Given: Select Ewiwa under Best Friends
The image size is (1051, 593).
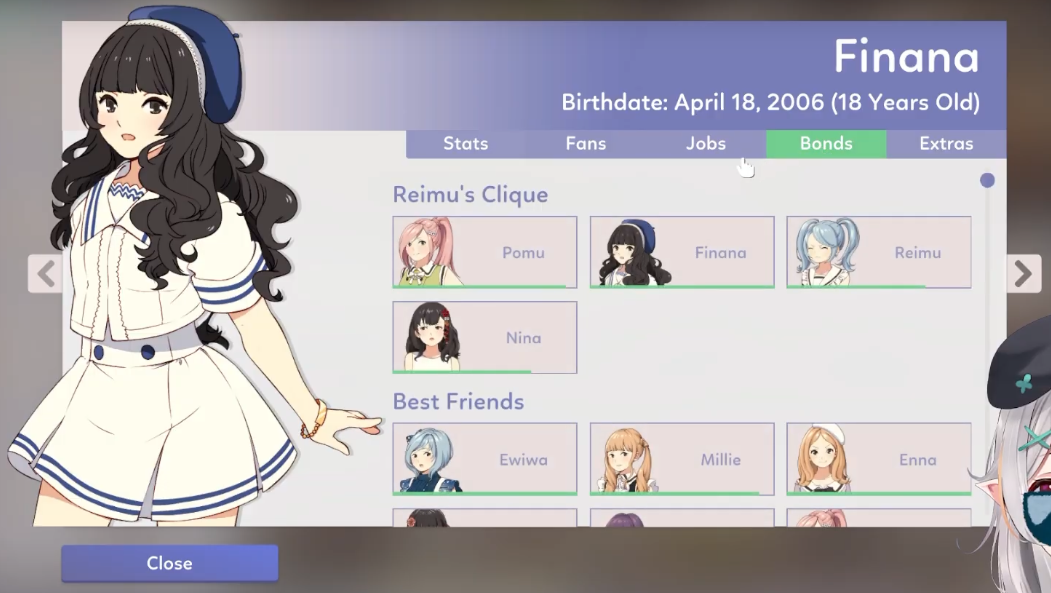Looking at the screenshot, I should point(485,459).
